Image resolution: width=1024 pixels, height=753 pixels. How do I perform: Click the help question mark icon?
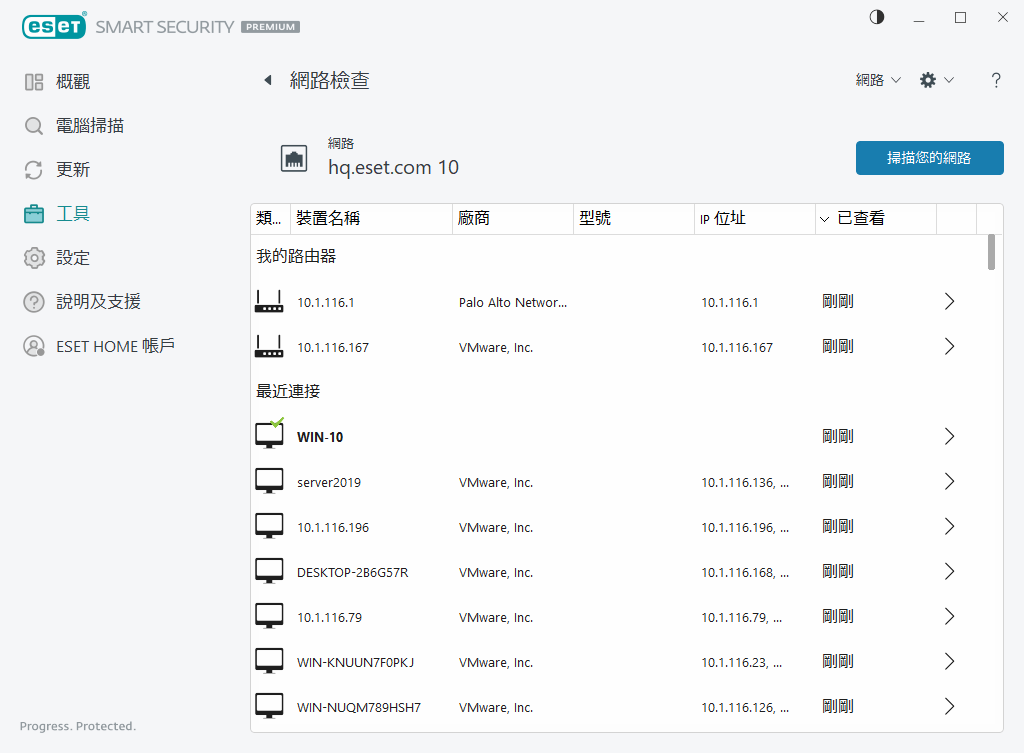click(996, 80)
